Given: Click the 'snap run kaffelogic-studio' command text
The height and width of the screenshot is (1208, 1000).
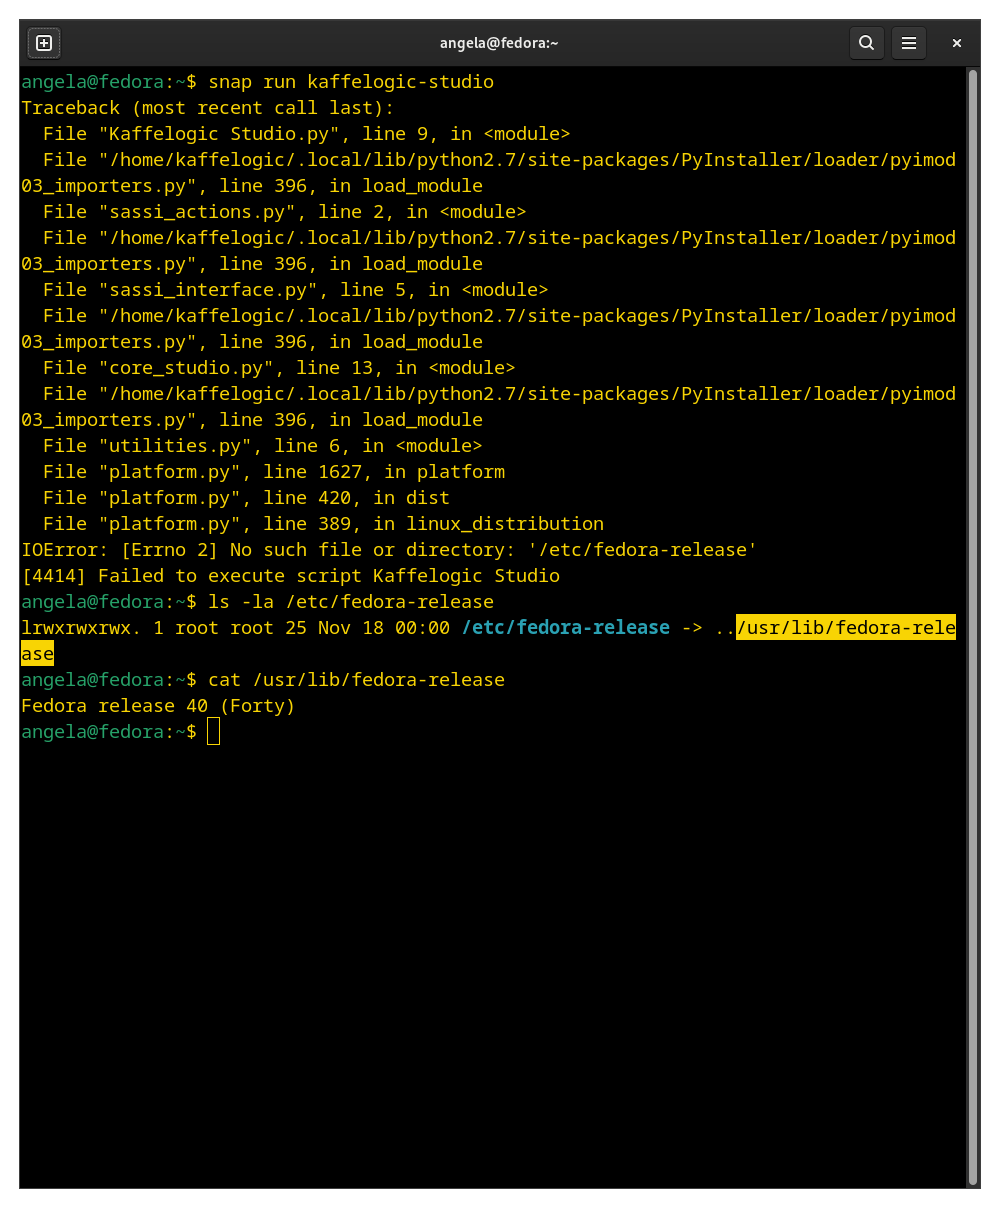Looking at the screenshot, I should point(351,82).
